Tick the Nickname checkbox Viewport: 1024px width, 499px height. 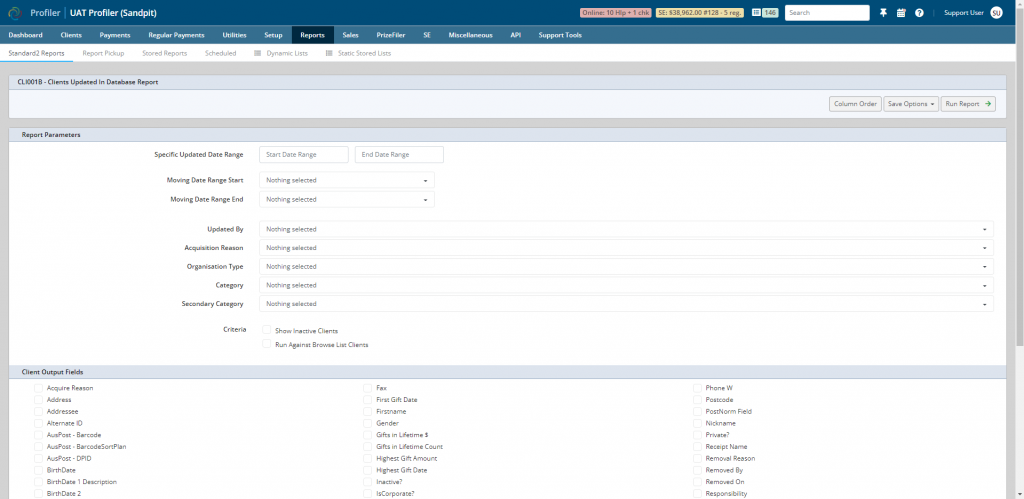tap(697, 423)
